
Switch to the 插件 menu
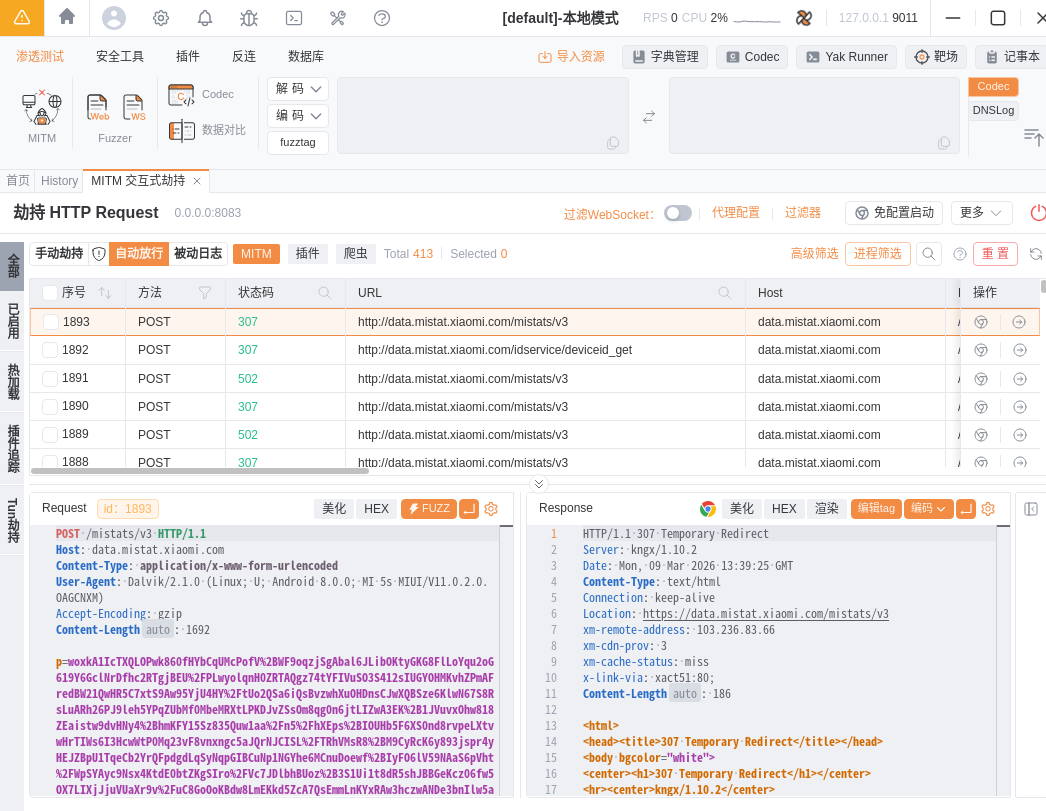pos(187,57)
